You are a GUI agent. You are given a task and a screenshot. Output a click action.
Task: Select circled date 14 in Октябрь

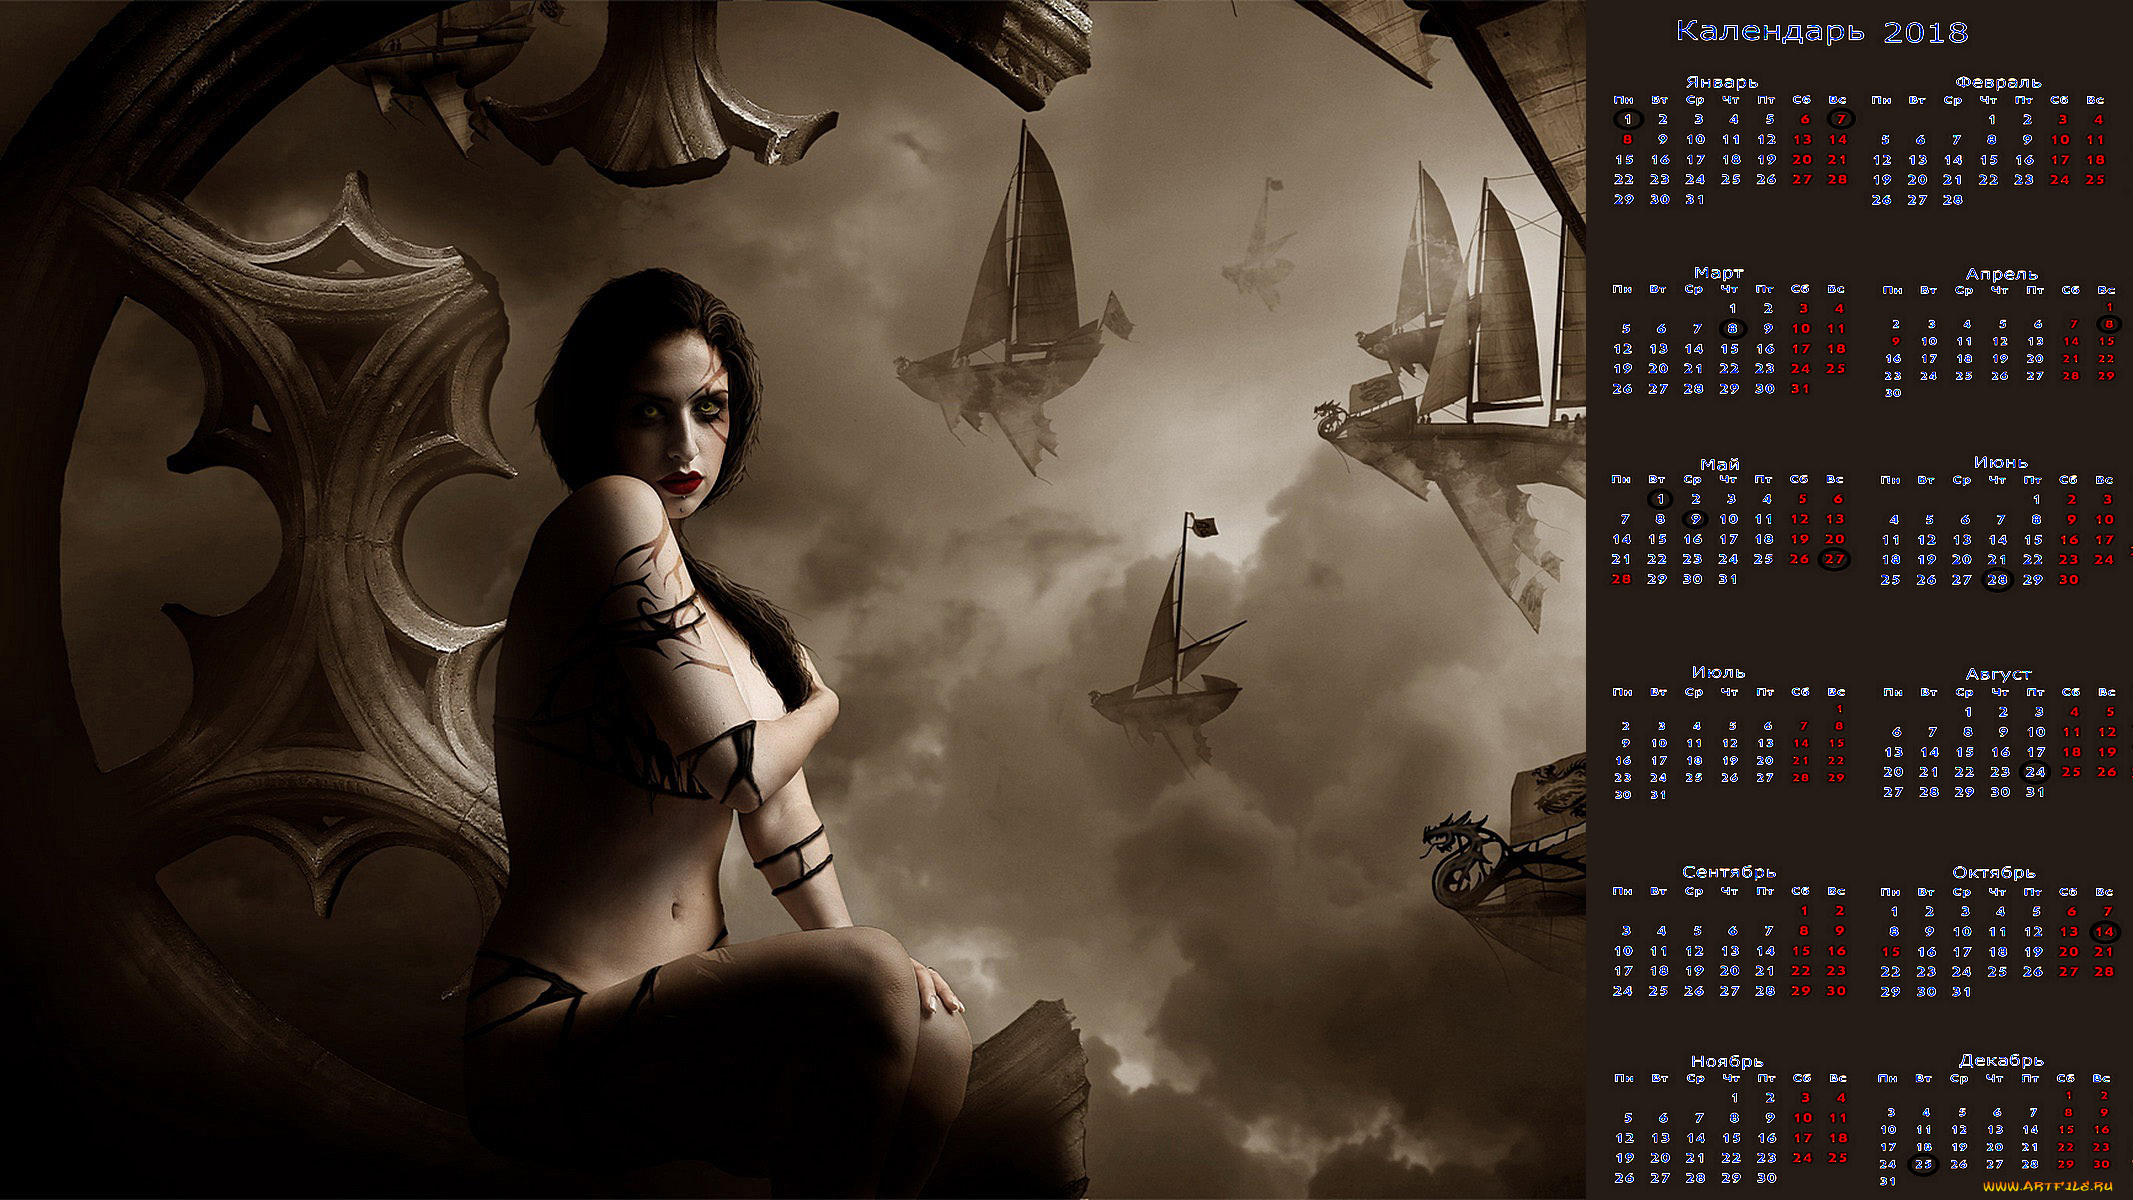2104,932
